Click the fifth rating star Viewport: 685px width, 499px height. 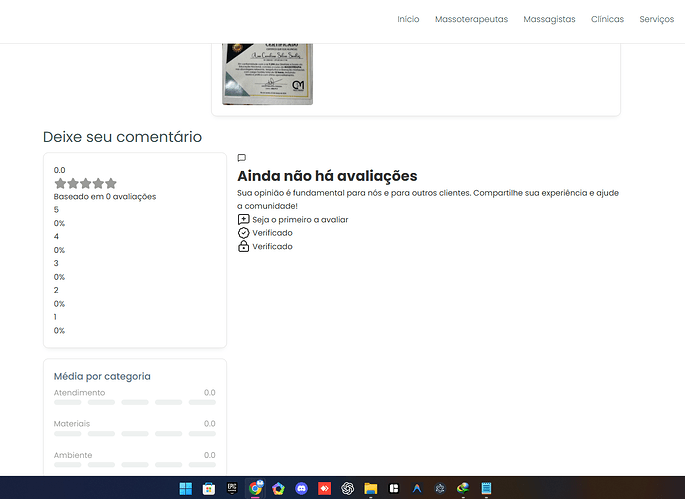(x=111, y=184)
